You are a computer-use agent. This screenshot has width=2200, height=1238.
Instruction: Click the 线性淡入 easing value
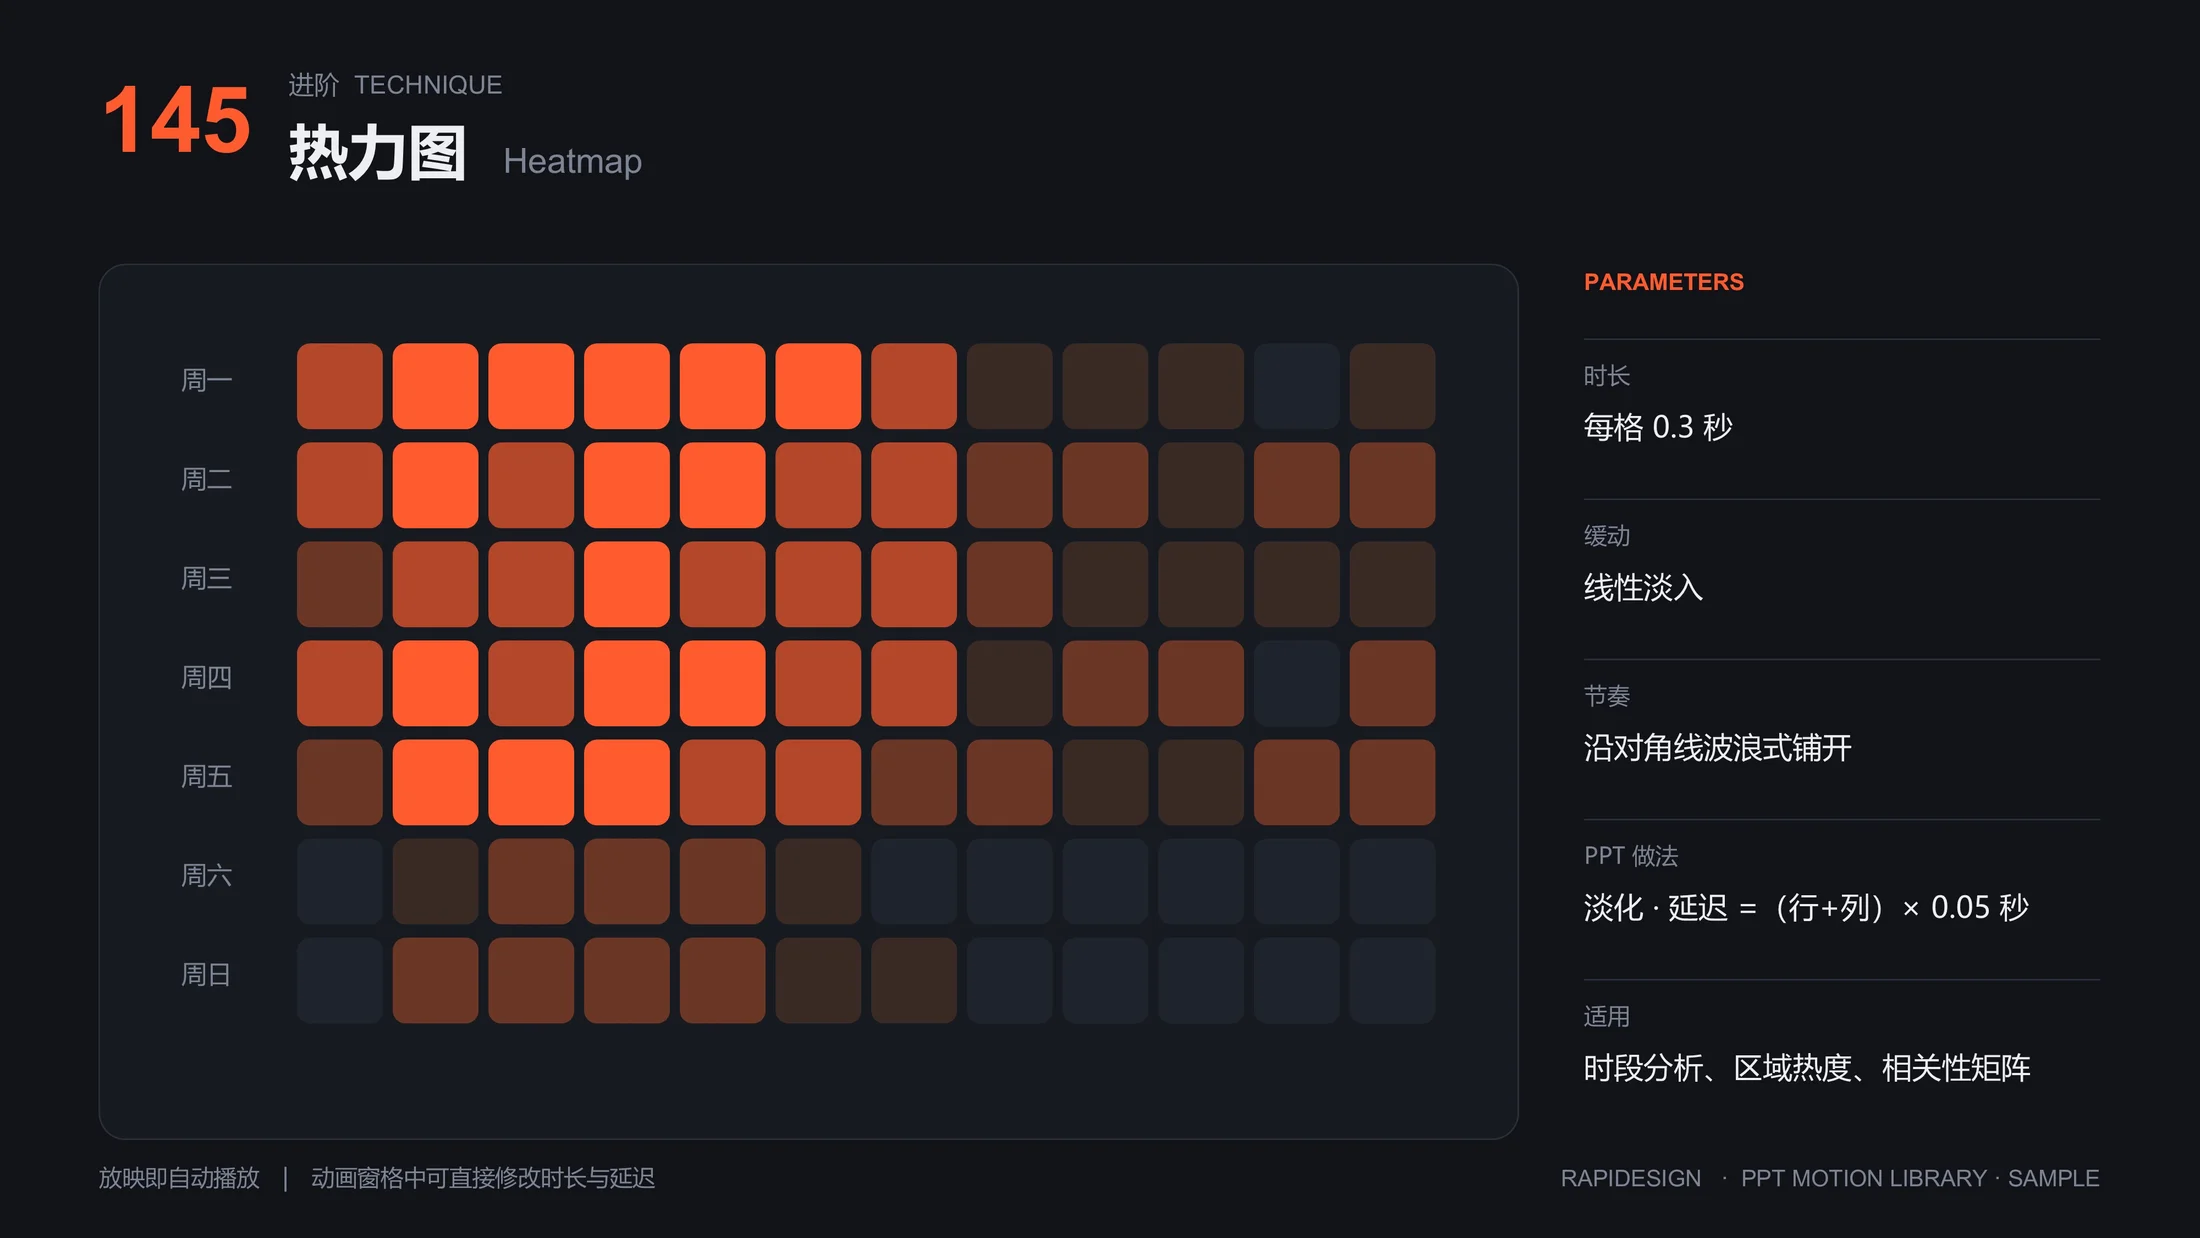pos(1643,587)
